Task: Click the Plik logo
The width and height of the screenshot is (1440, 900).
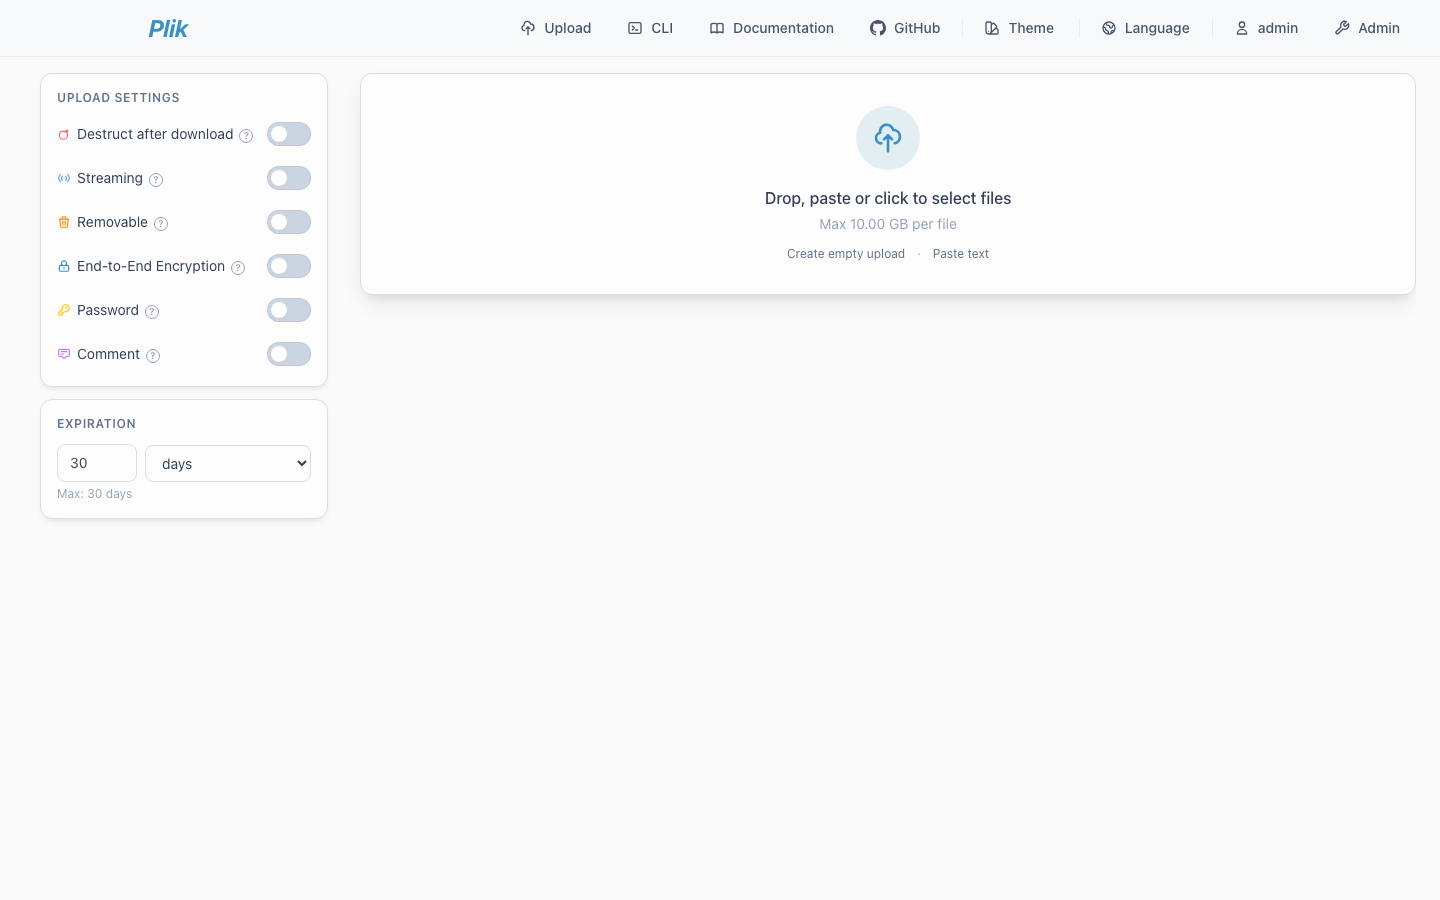Action: [168, 28]
